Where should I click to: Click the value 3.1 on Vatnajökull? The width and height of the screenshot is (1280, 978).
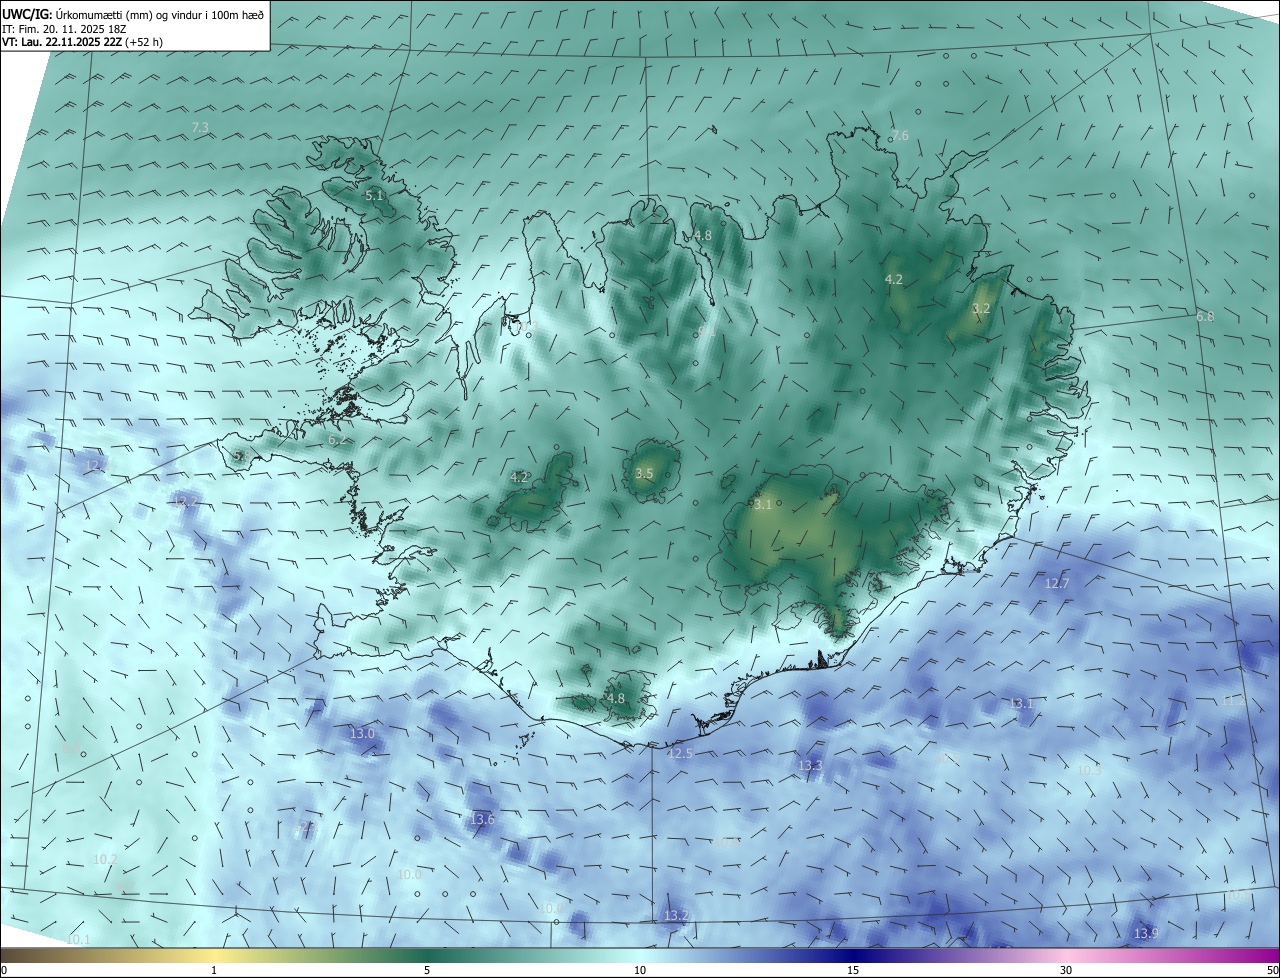[763, 505]
